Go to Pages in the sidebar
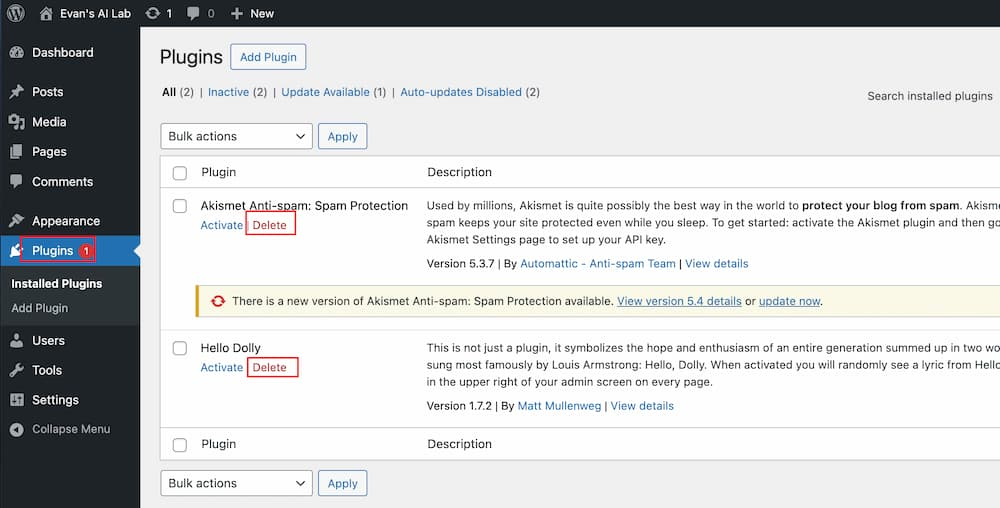Image resolution: width=1000 pixels, height=508 pixels. click(49, 152)
